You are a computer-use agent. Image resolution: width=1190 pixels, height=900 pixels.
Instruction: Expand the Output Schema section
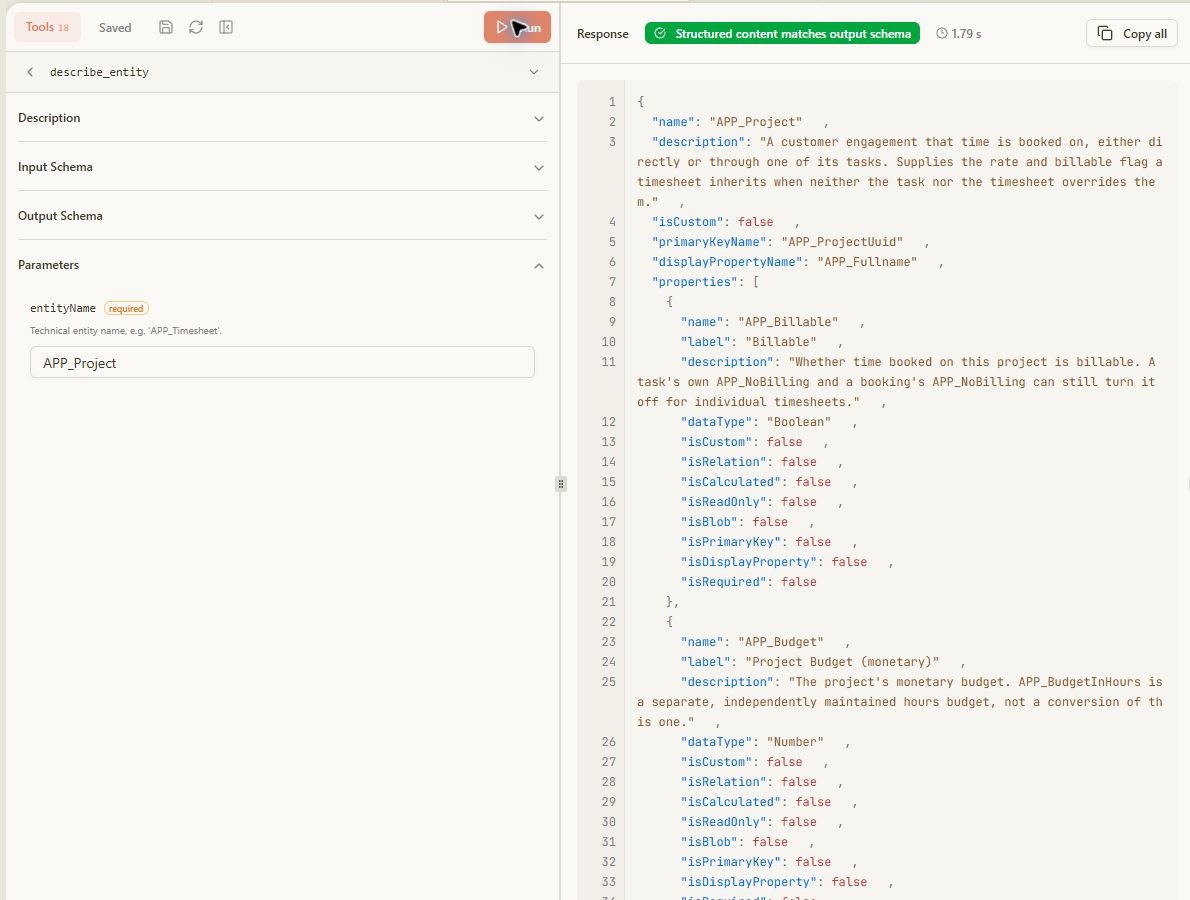[282, 216]
